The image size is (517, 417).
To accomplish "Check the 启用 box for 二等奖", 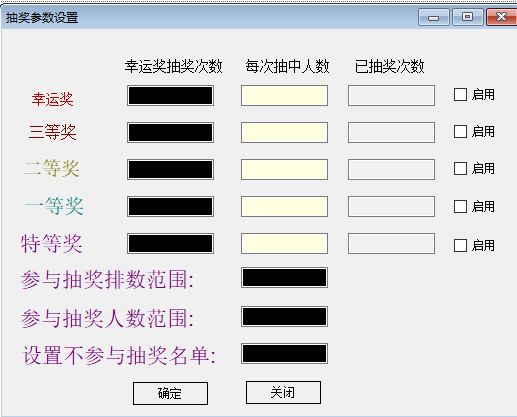I will tap(460, 169).
